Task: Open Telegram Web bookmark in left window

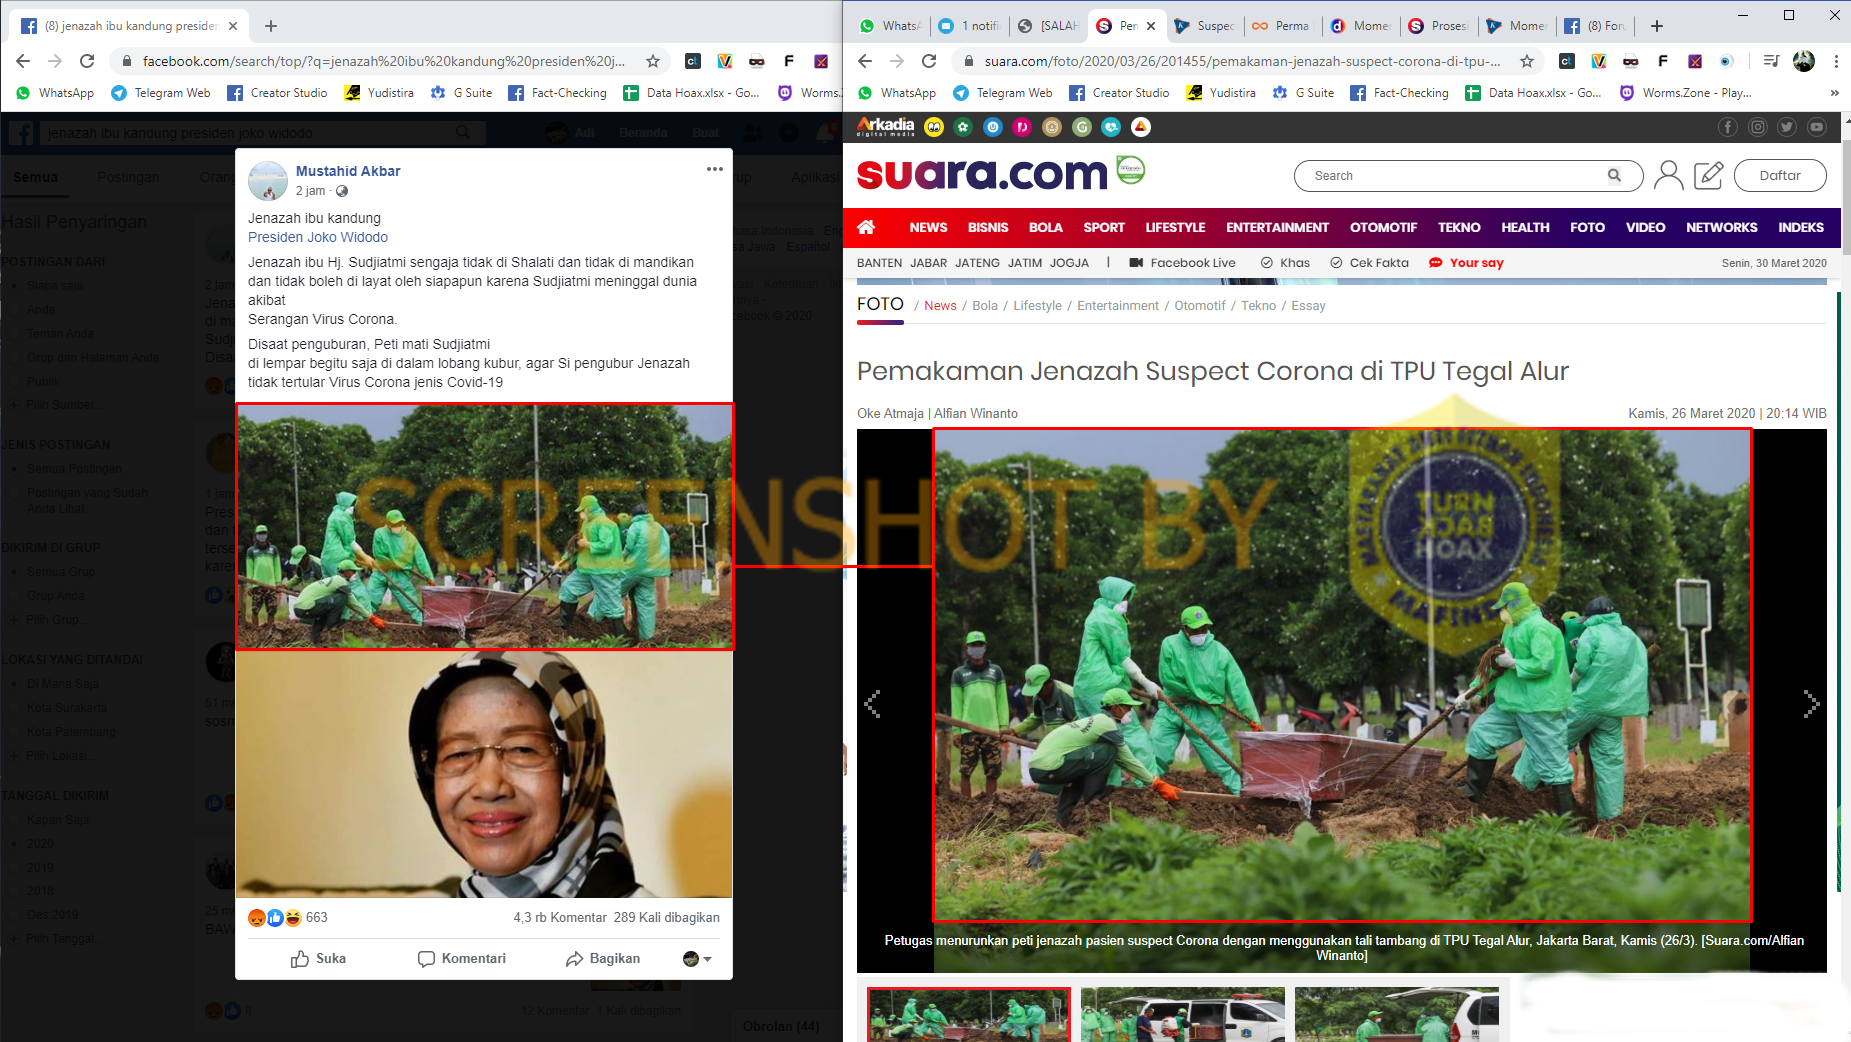Action: pos(160,93)
